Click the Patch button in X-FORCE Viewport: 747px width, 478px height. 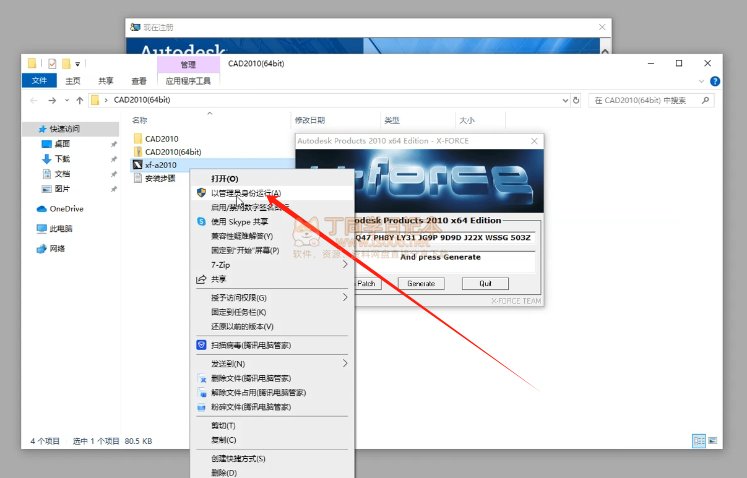[x=367, y=283]
